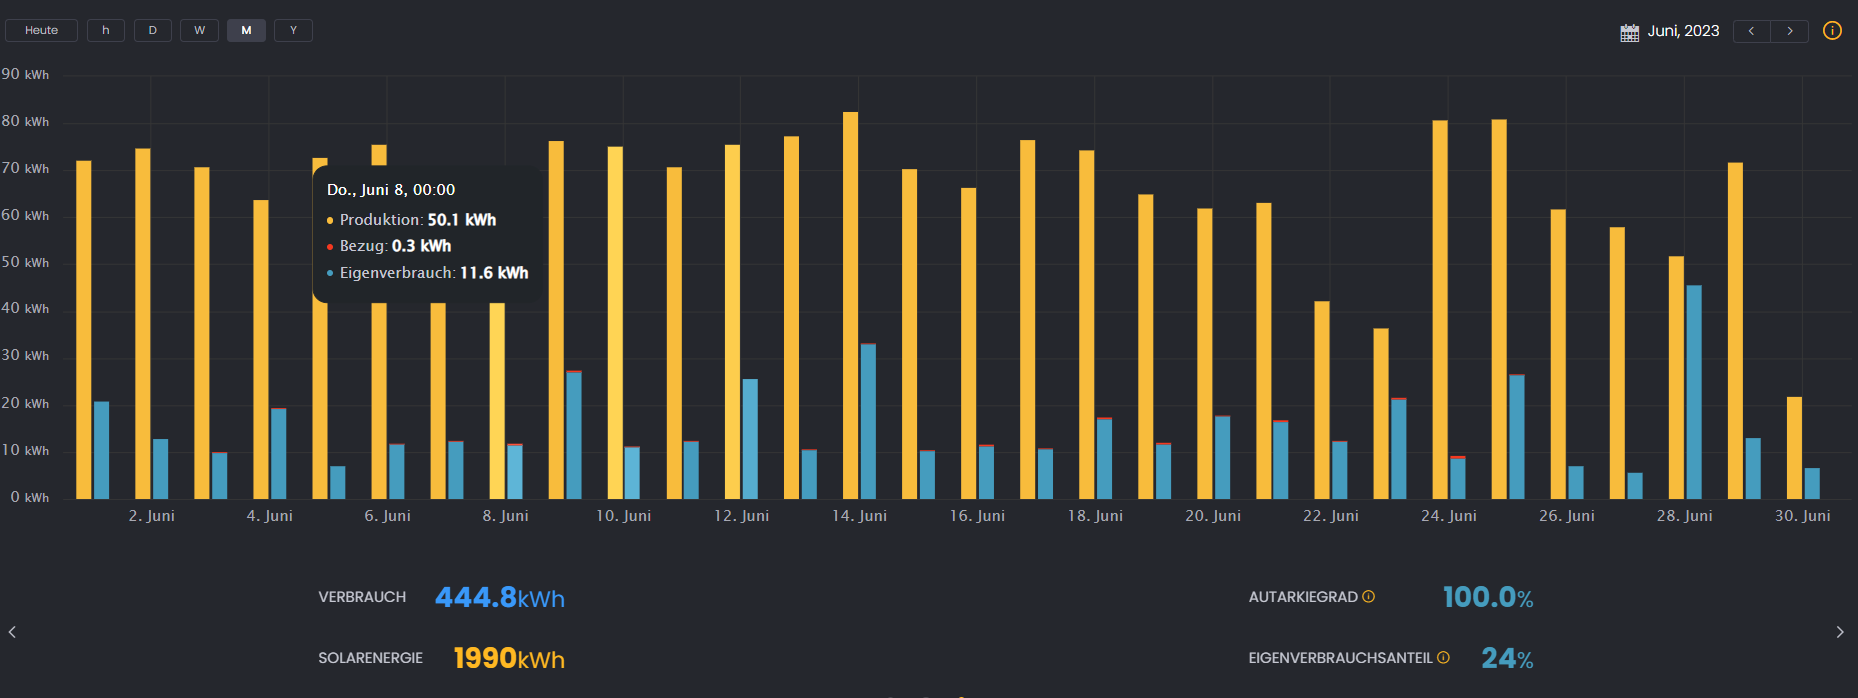Select the M month view tab
Image resolution: width=1858 pixels, height=698 pixels.
246,30
